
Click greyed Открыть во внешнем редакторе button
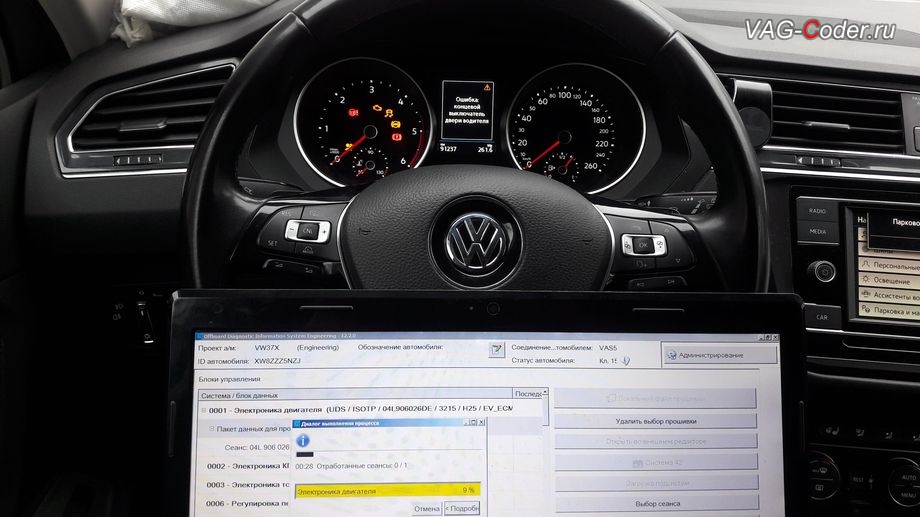(x=655, y=441)
